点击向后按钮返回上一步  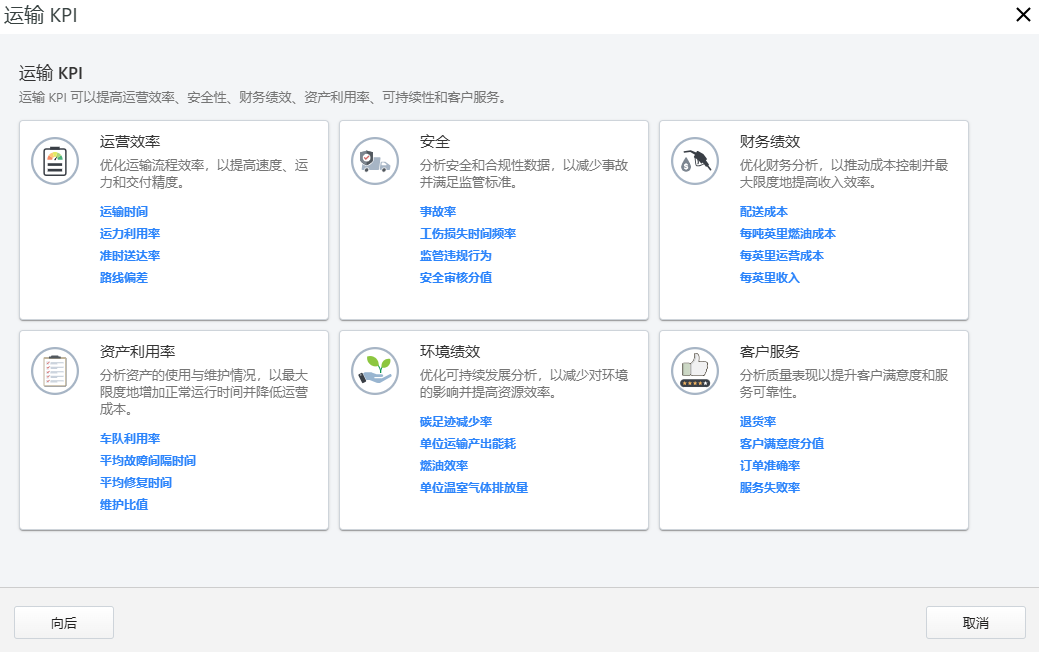pyautogui.click(x=63, y=622)
